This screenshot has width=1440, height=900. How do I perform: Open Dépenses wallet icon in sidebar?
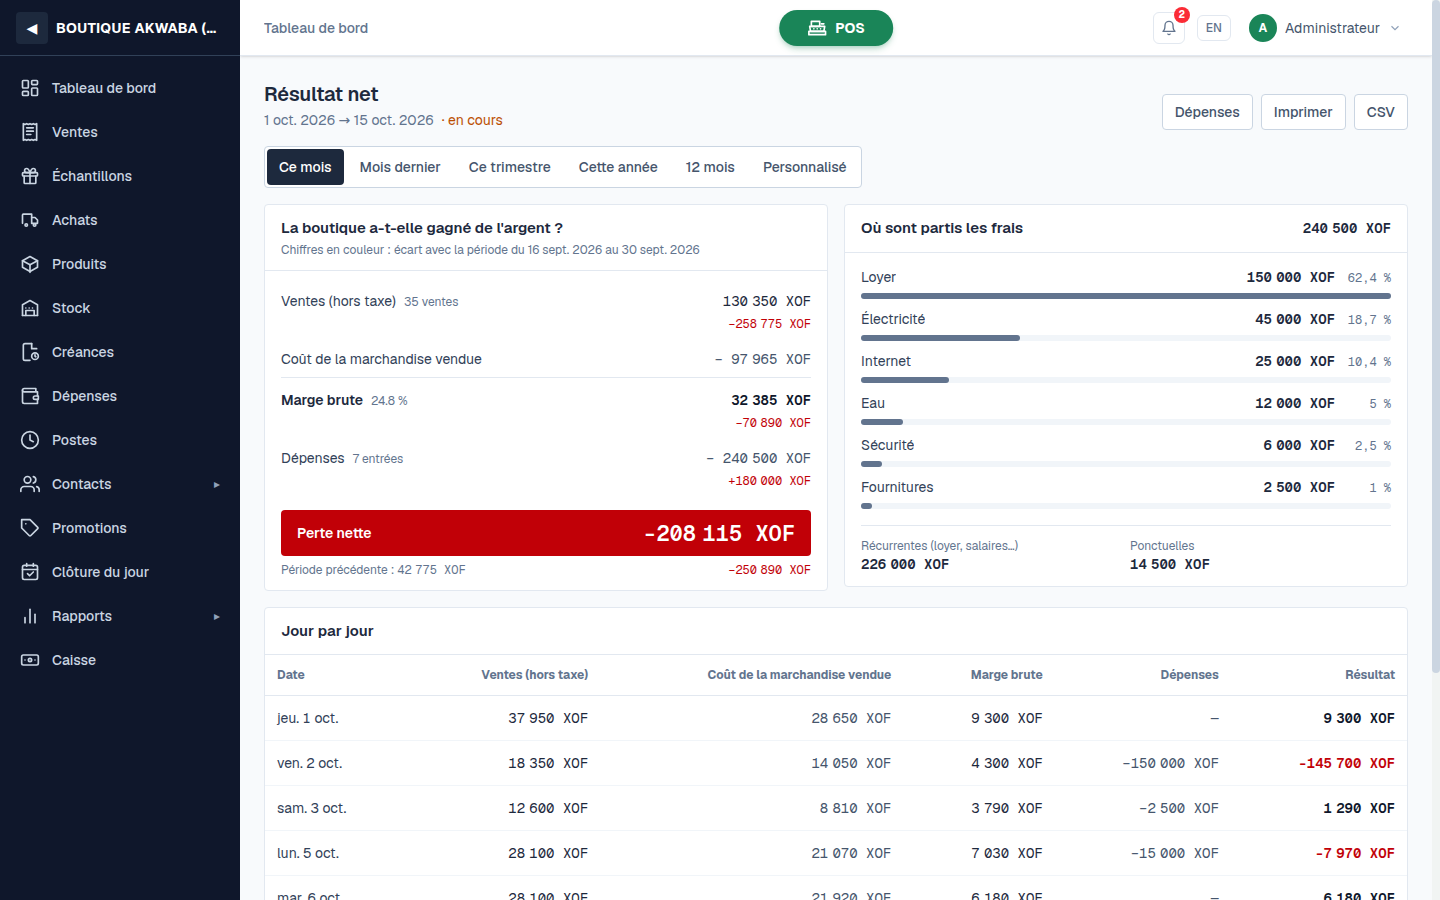(30, 396)
